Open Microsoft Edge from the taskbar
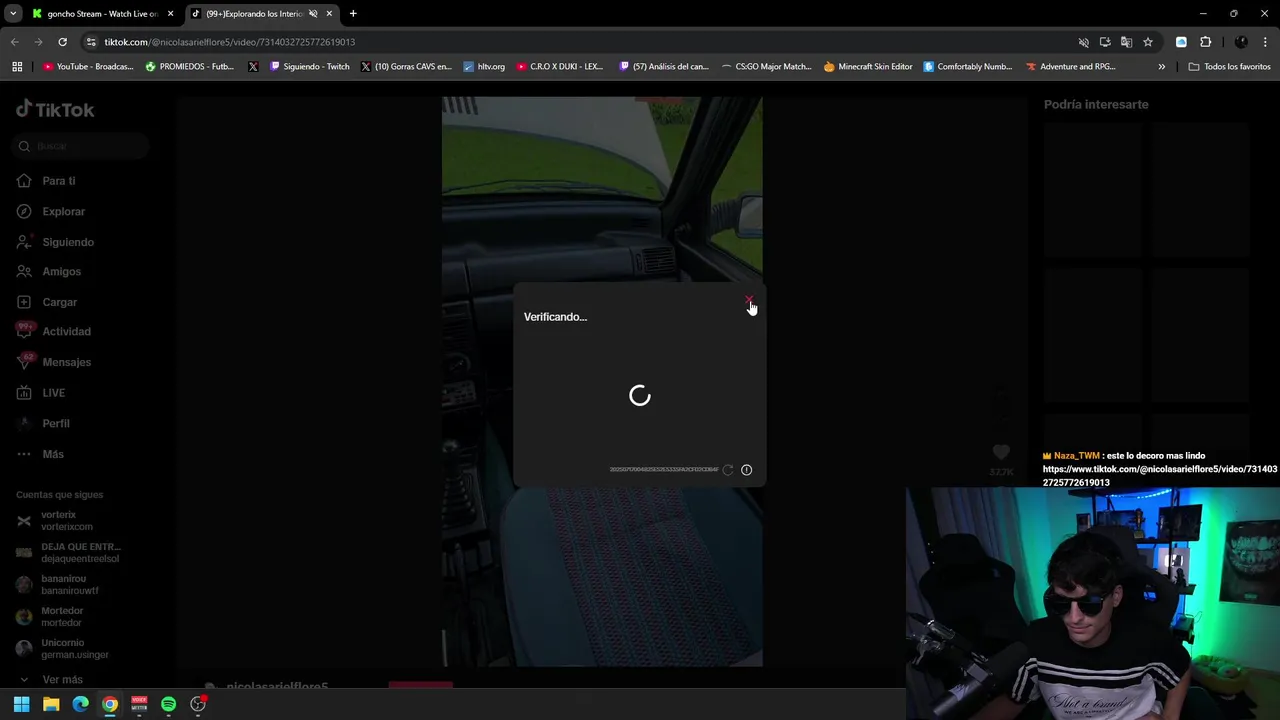 pos(80,705)
